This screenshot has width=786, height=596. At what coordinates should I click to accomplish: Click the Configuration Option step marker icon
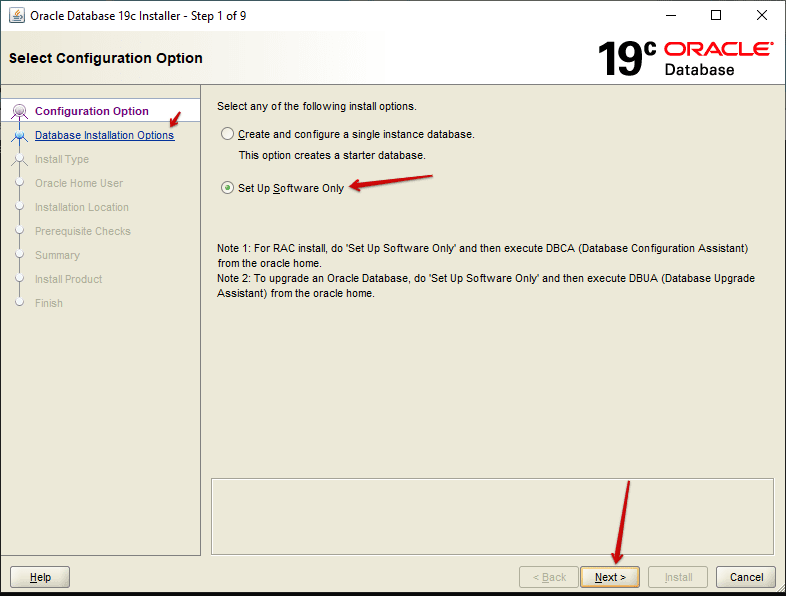20,111
